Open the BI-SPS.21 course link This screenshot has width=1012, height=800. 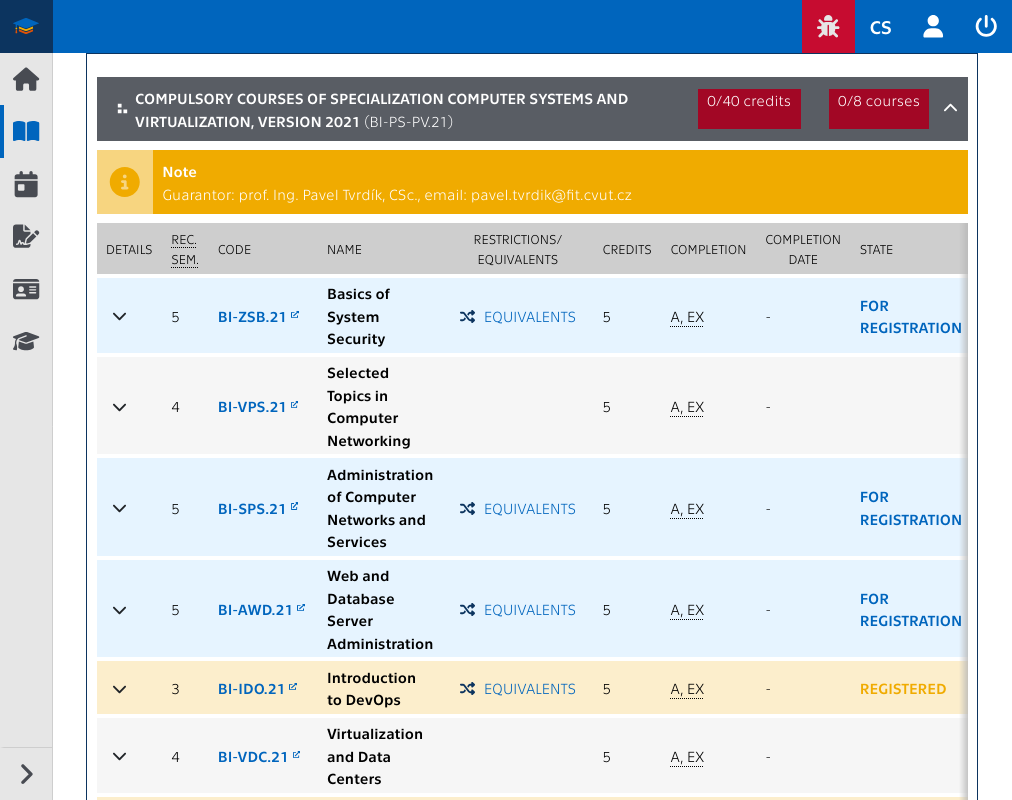pos(258,509)
